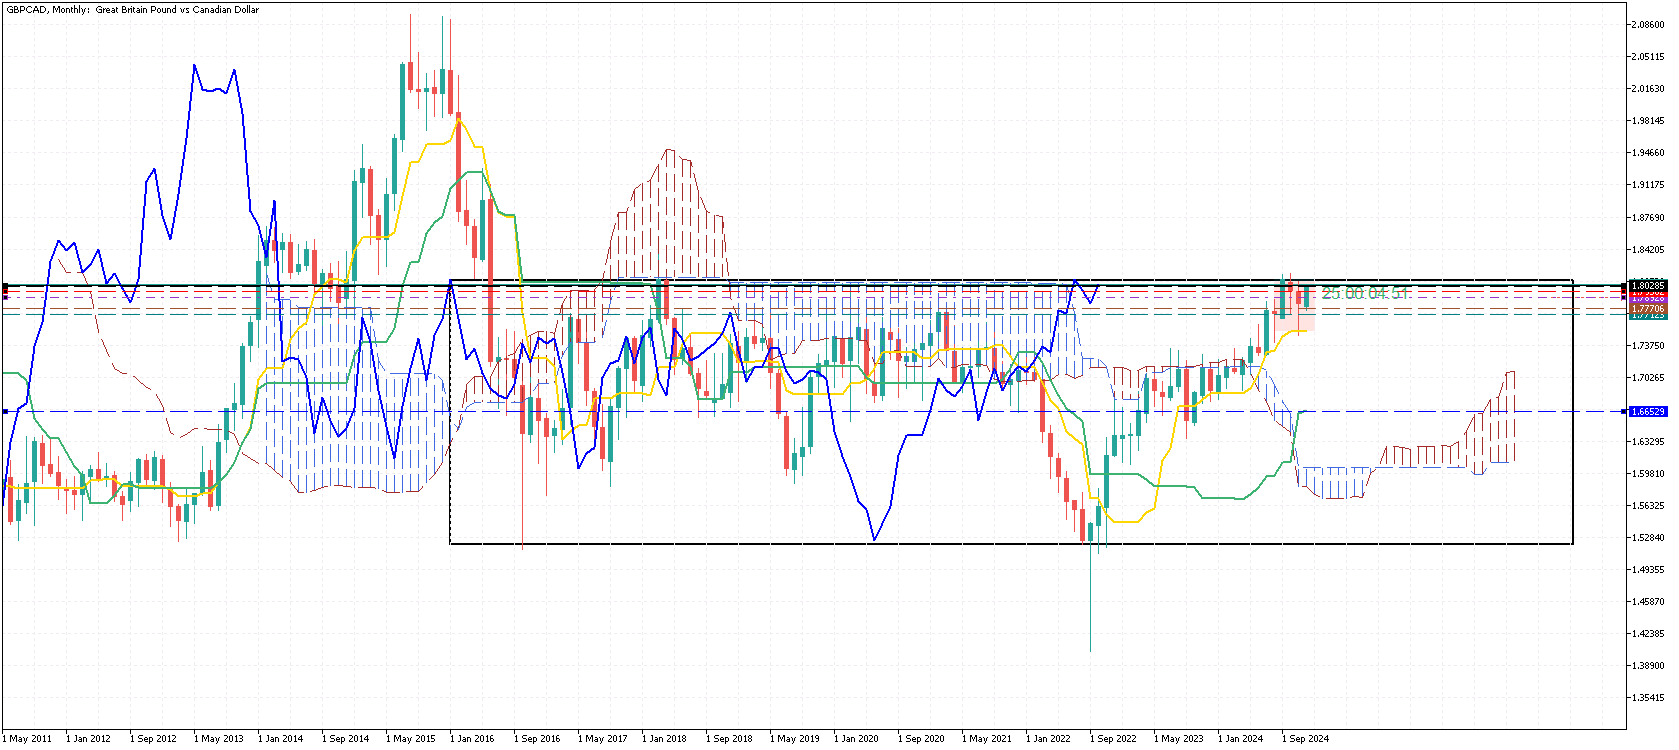Screen dimensions: 1679x750
Task: Click the 2.08600 price scale value
Action: [x=1648, y=25]
